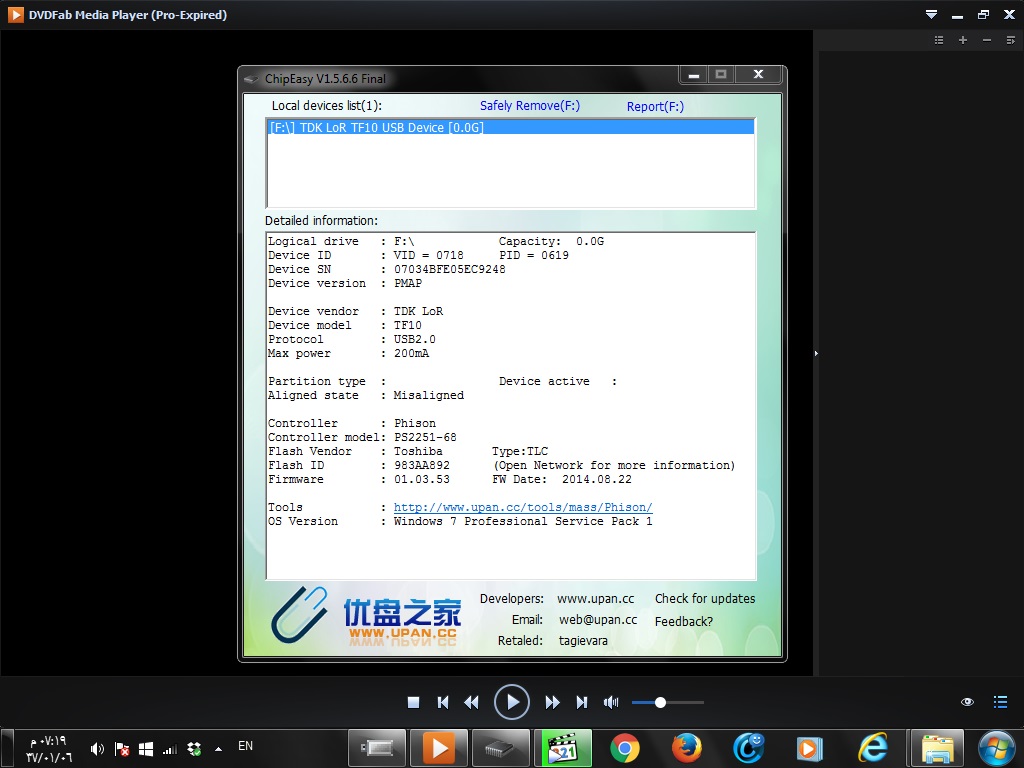Click firmware version 01.03.53
1024x768 pixels.
(421, 479)
